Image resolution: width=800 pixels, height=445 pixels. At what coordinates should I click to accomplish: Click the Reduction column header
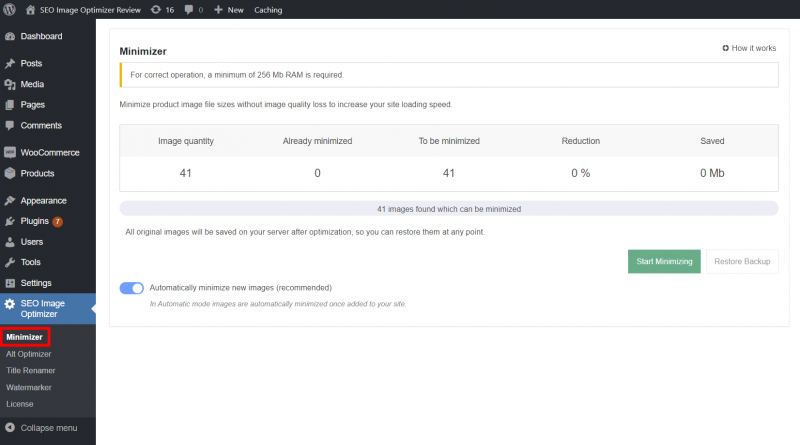point(581,141)
